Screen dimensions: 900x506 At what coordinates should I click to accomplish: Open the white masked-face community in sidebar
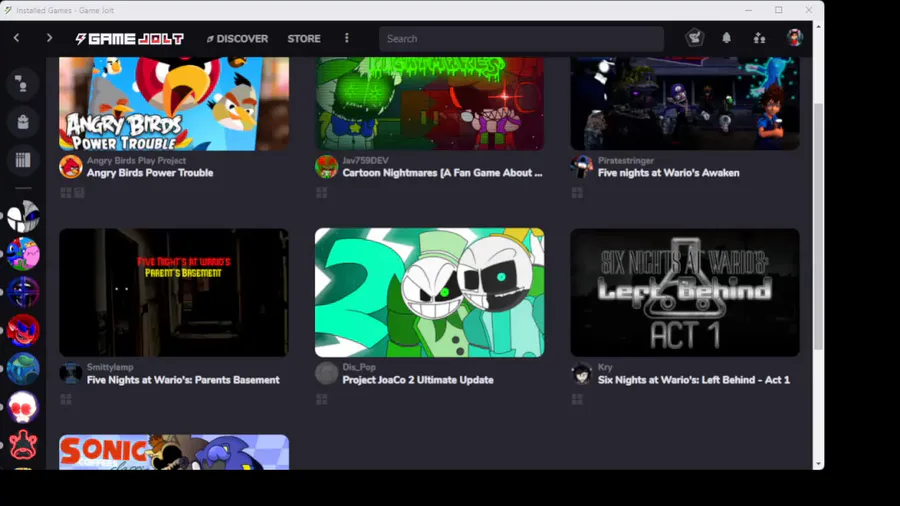(23, 216)
